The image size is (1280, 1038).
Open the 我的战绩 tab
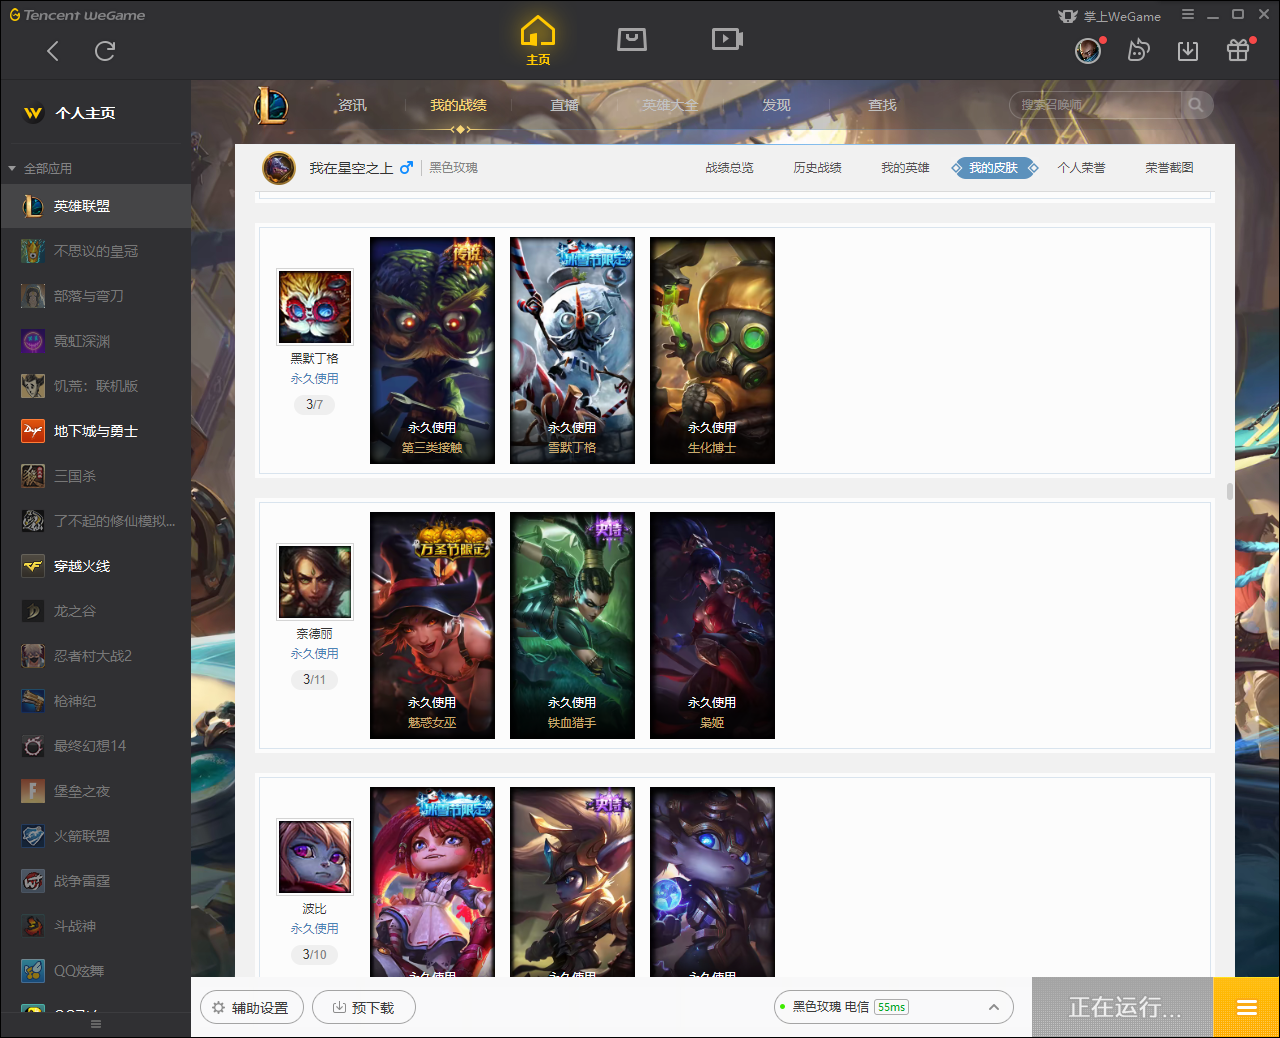click(x=458, y=105)
